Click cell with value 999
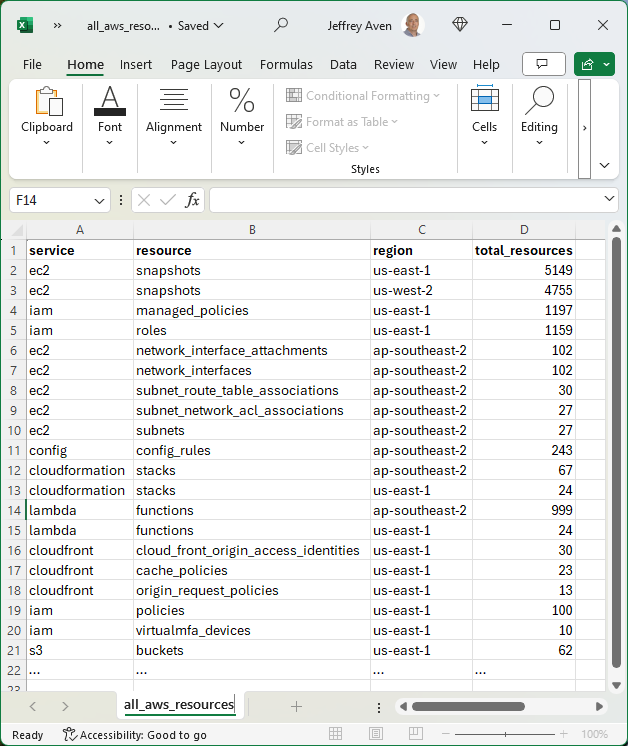The image size is (628, 746). [x=524, y=510]
